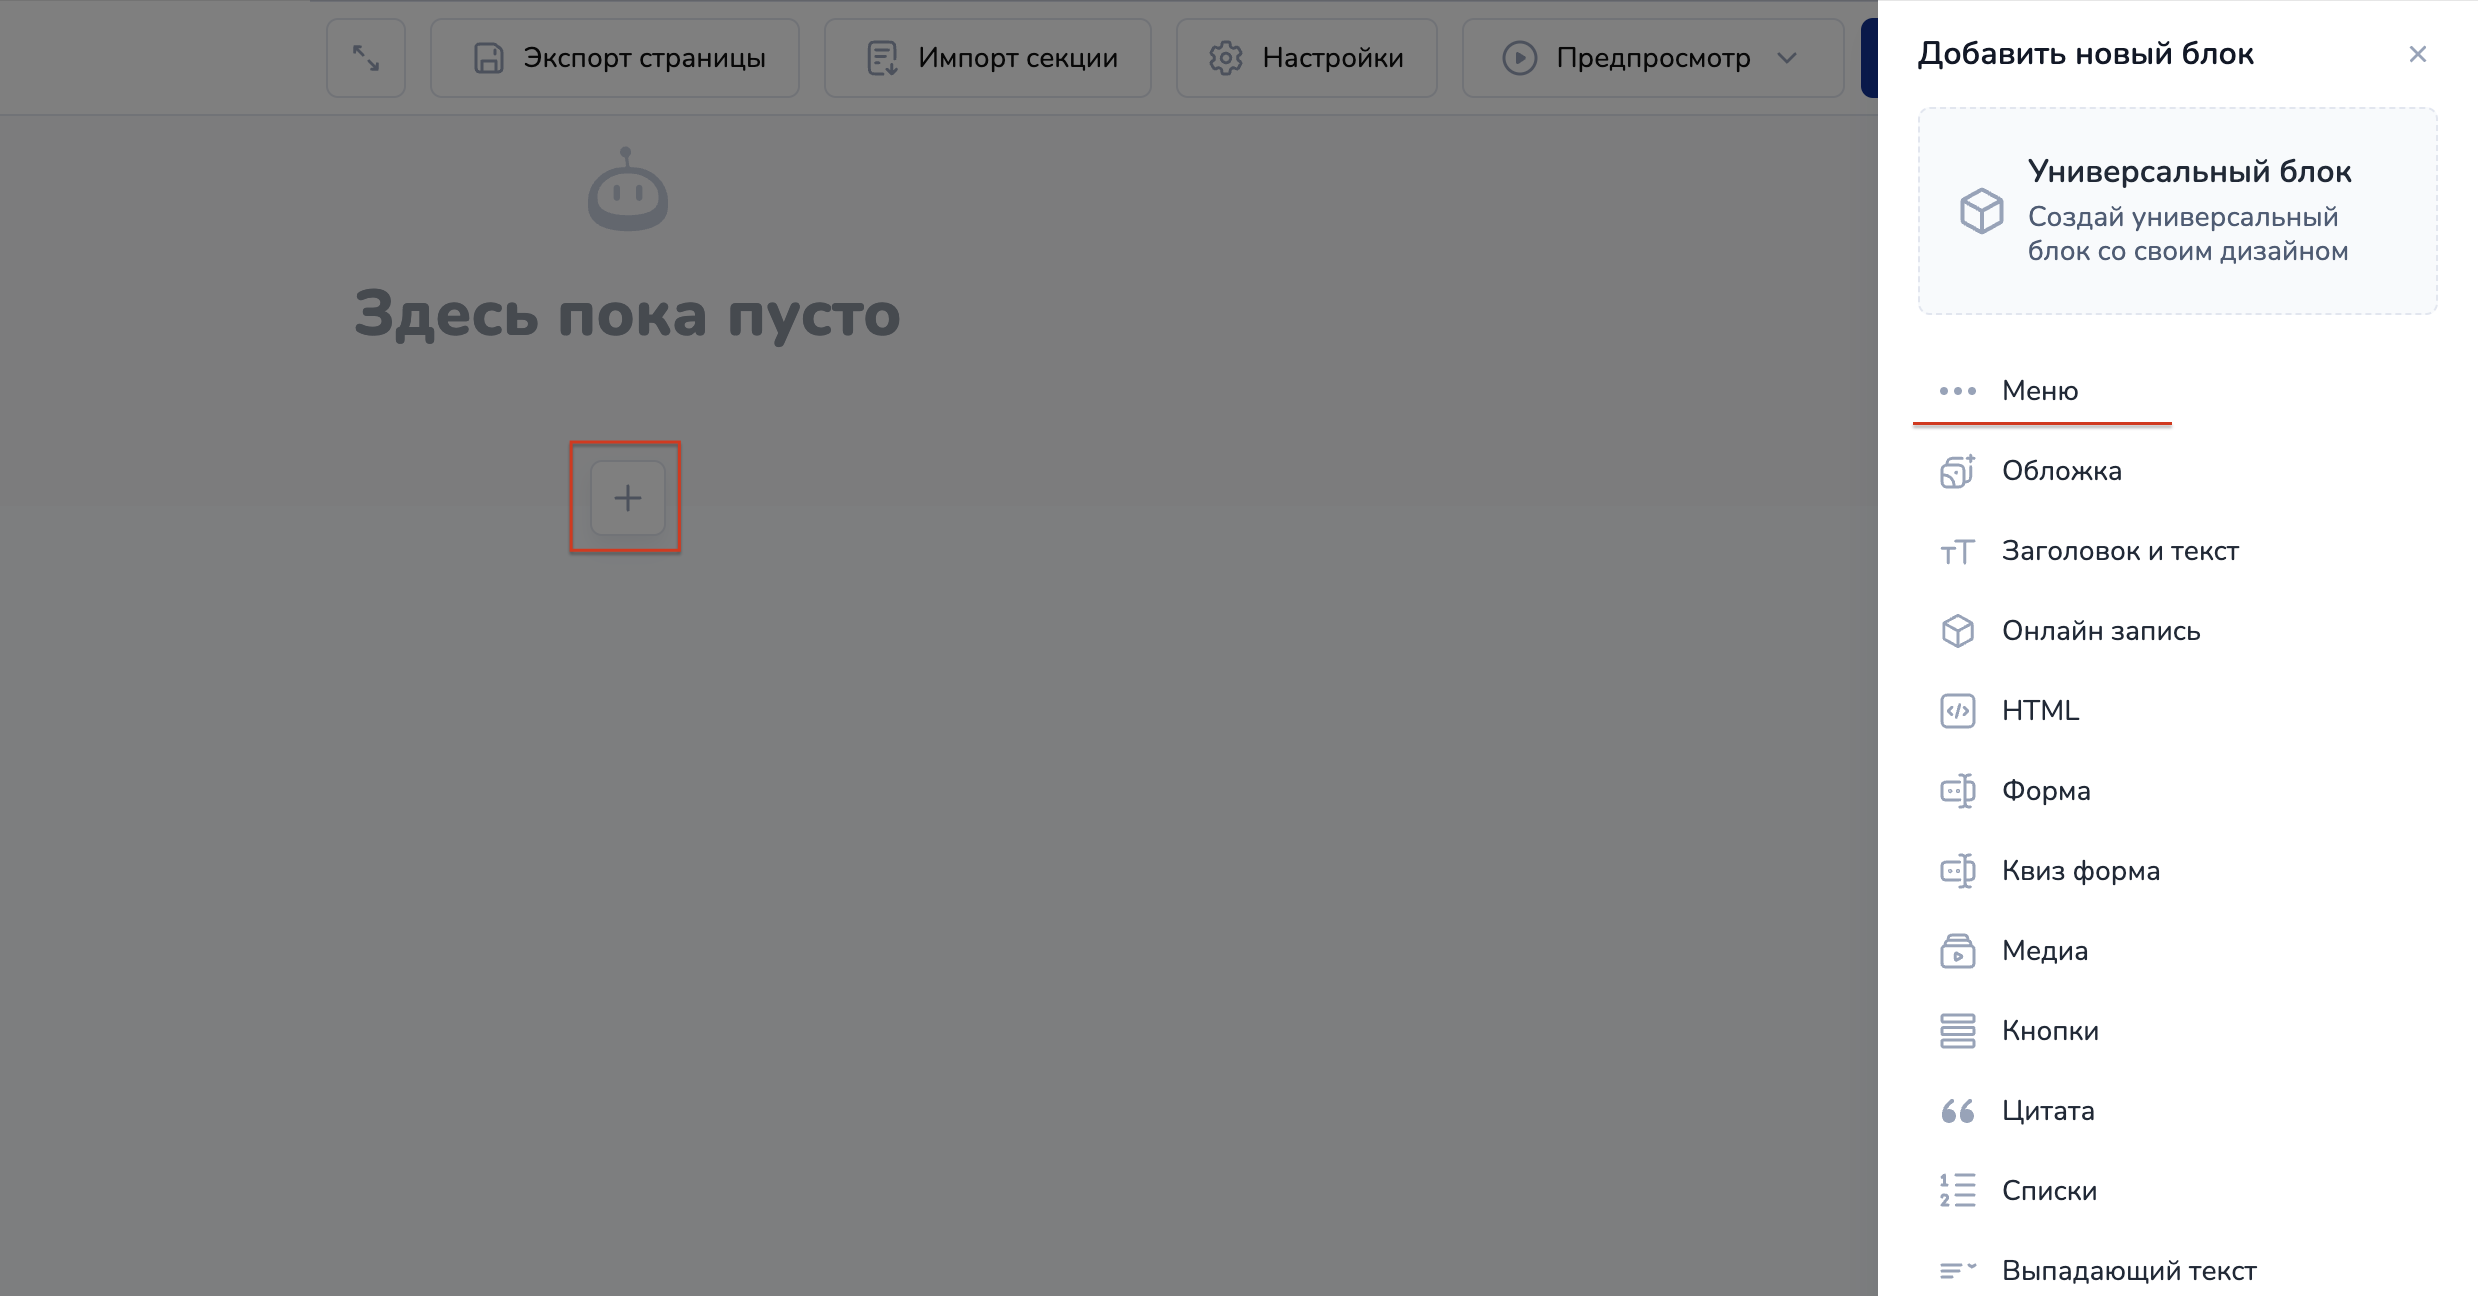
Task: Select the HTML code block icon
Action: pos(1957,711)
